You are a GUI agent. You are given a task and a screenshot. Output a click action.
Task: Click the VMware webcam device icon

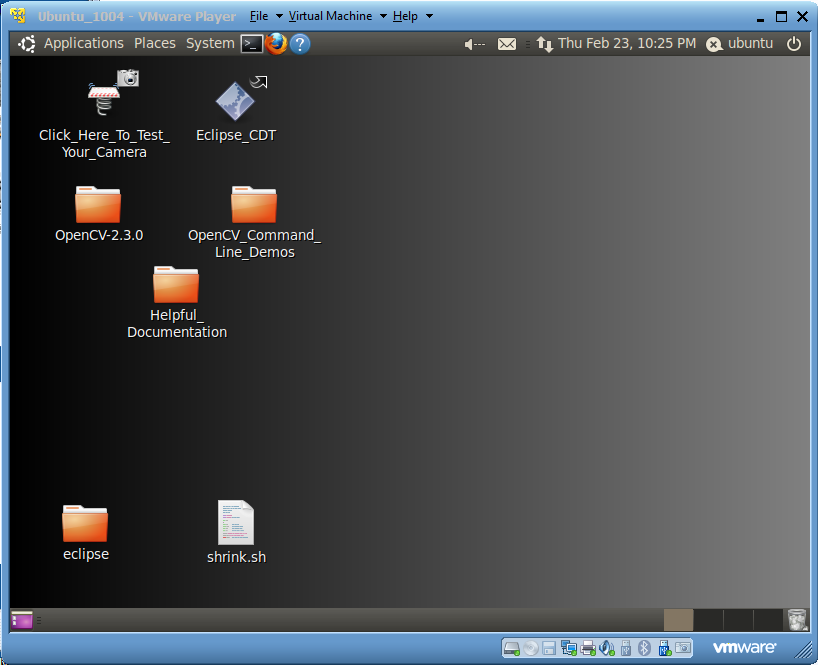683,648
